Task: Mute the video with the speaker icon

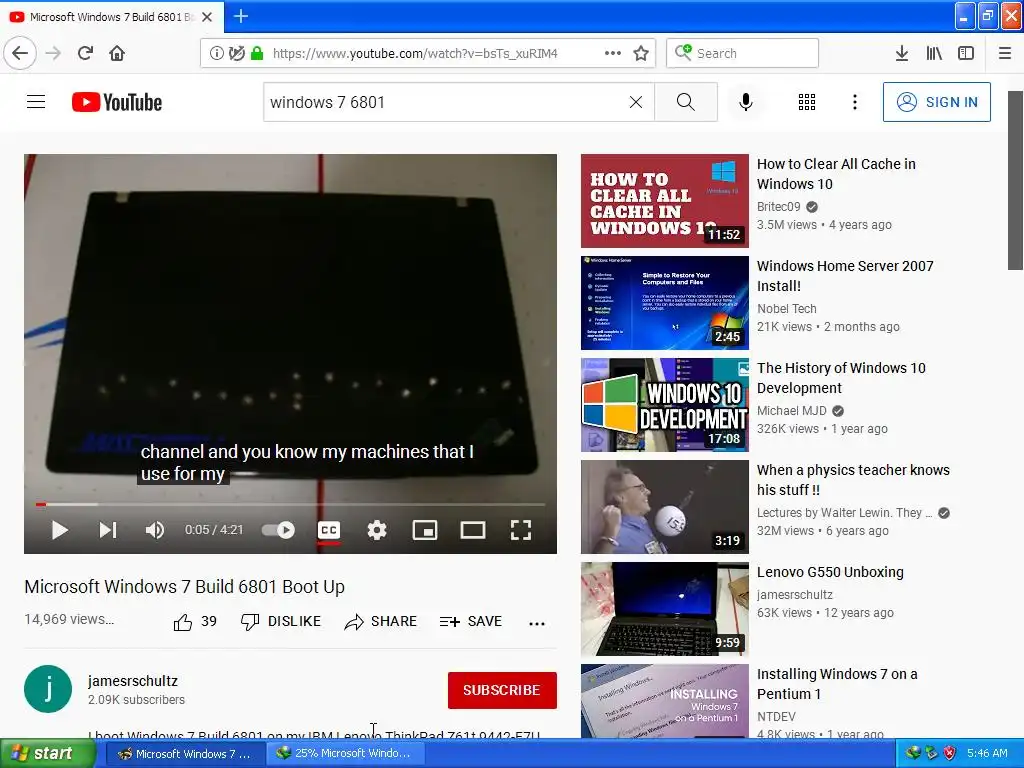Action: [x=155, y=530]
